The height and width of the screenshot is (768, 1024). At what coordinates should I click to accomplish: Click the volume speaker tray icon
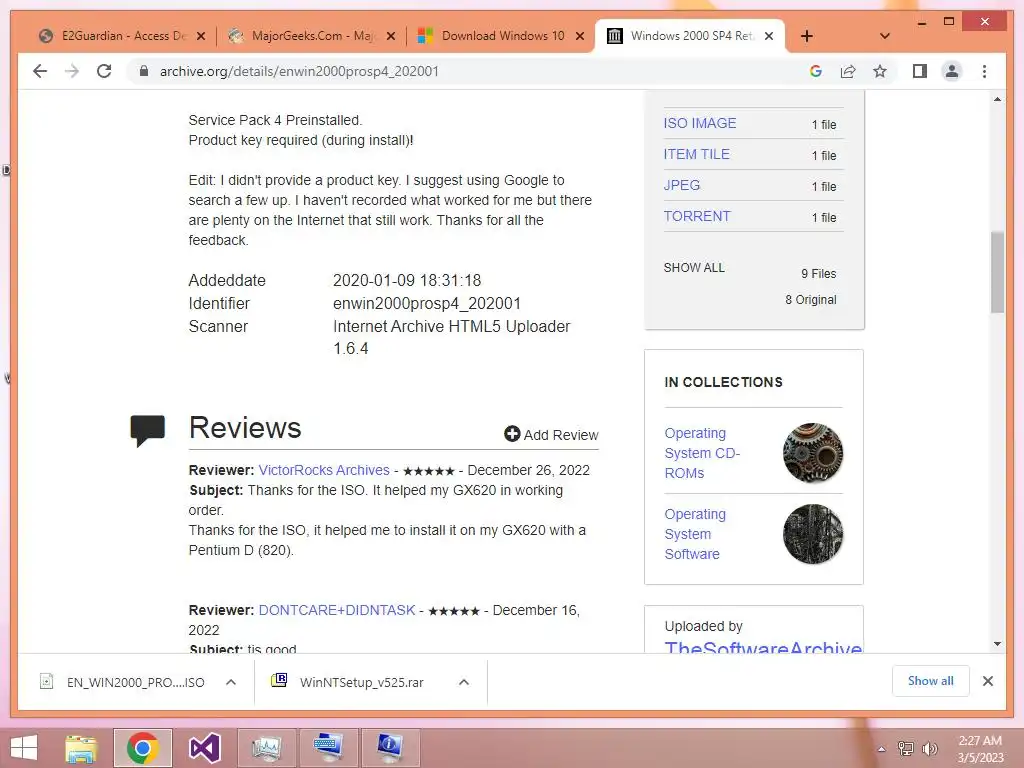point(930,749)
